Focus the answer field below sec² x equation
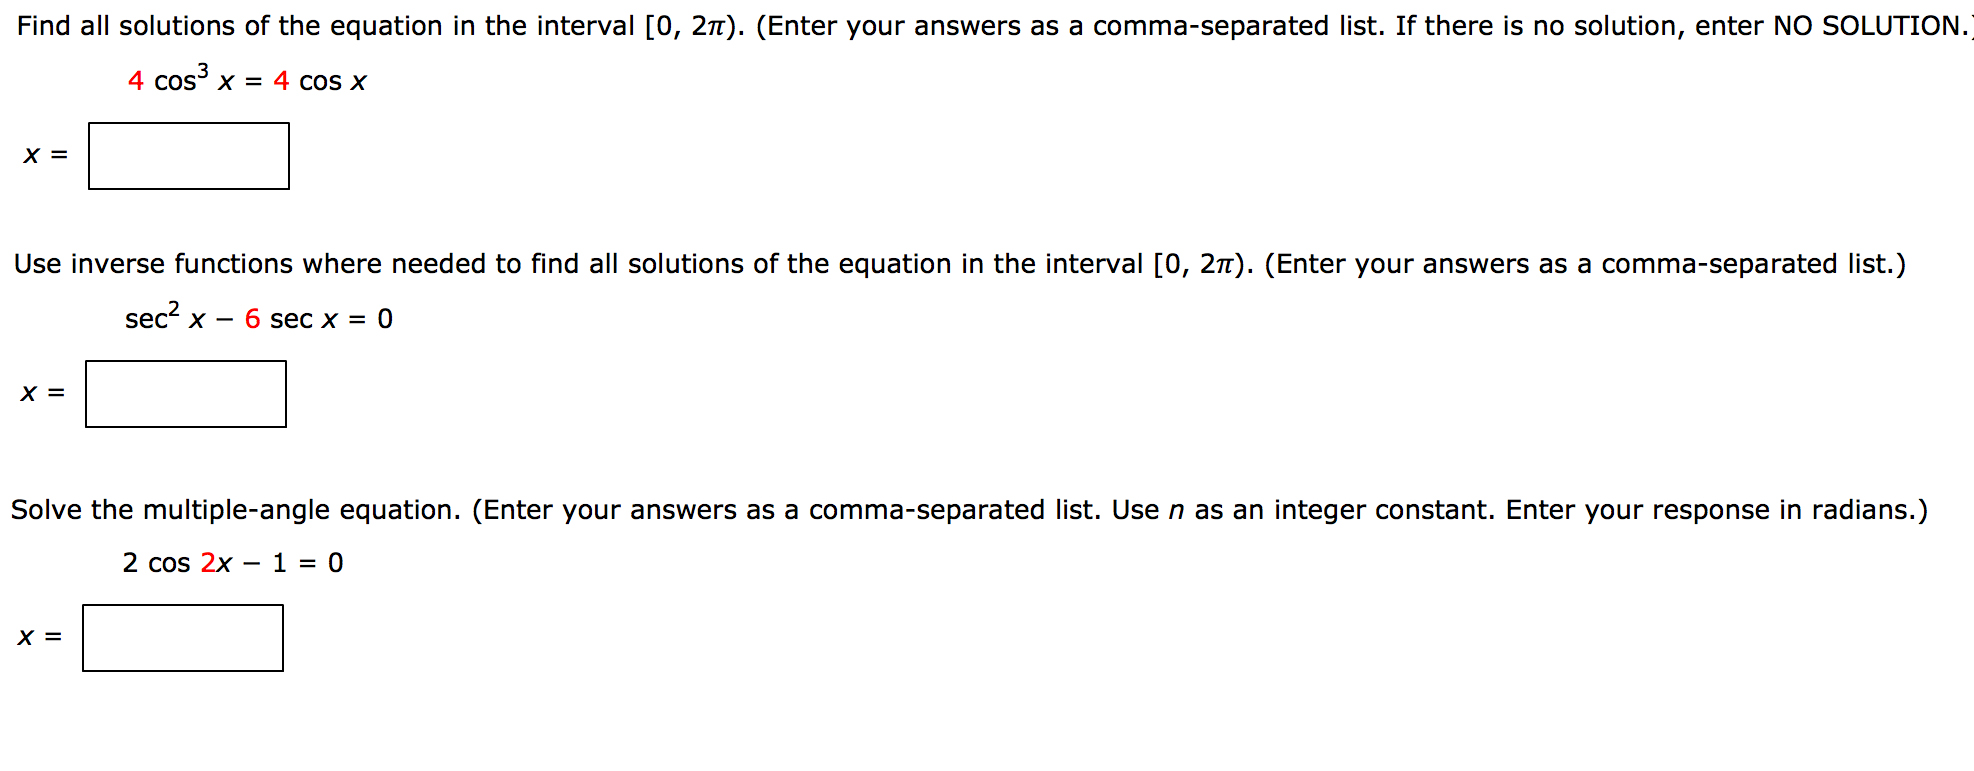The image size is (1974, 771). 186,394
